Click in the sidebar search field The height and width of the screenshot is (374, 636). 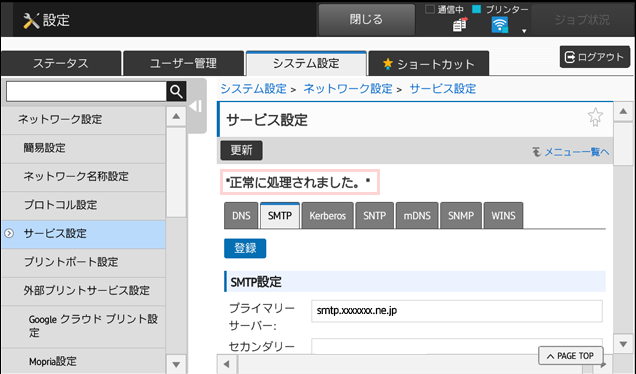pos(86,92)
